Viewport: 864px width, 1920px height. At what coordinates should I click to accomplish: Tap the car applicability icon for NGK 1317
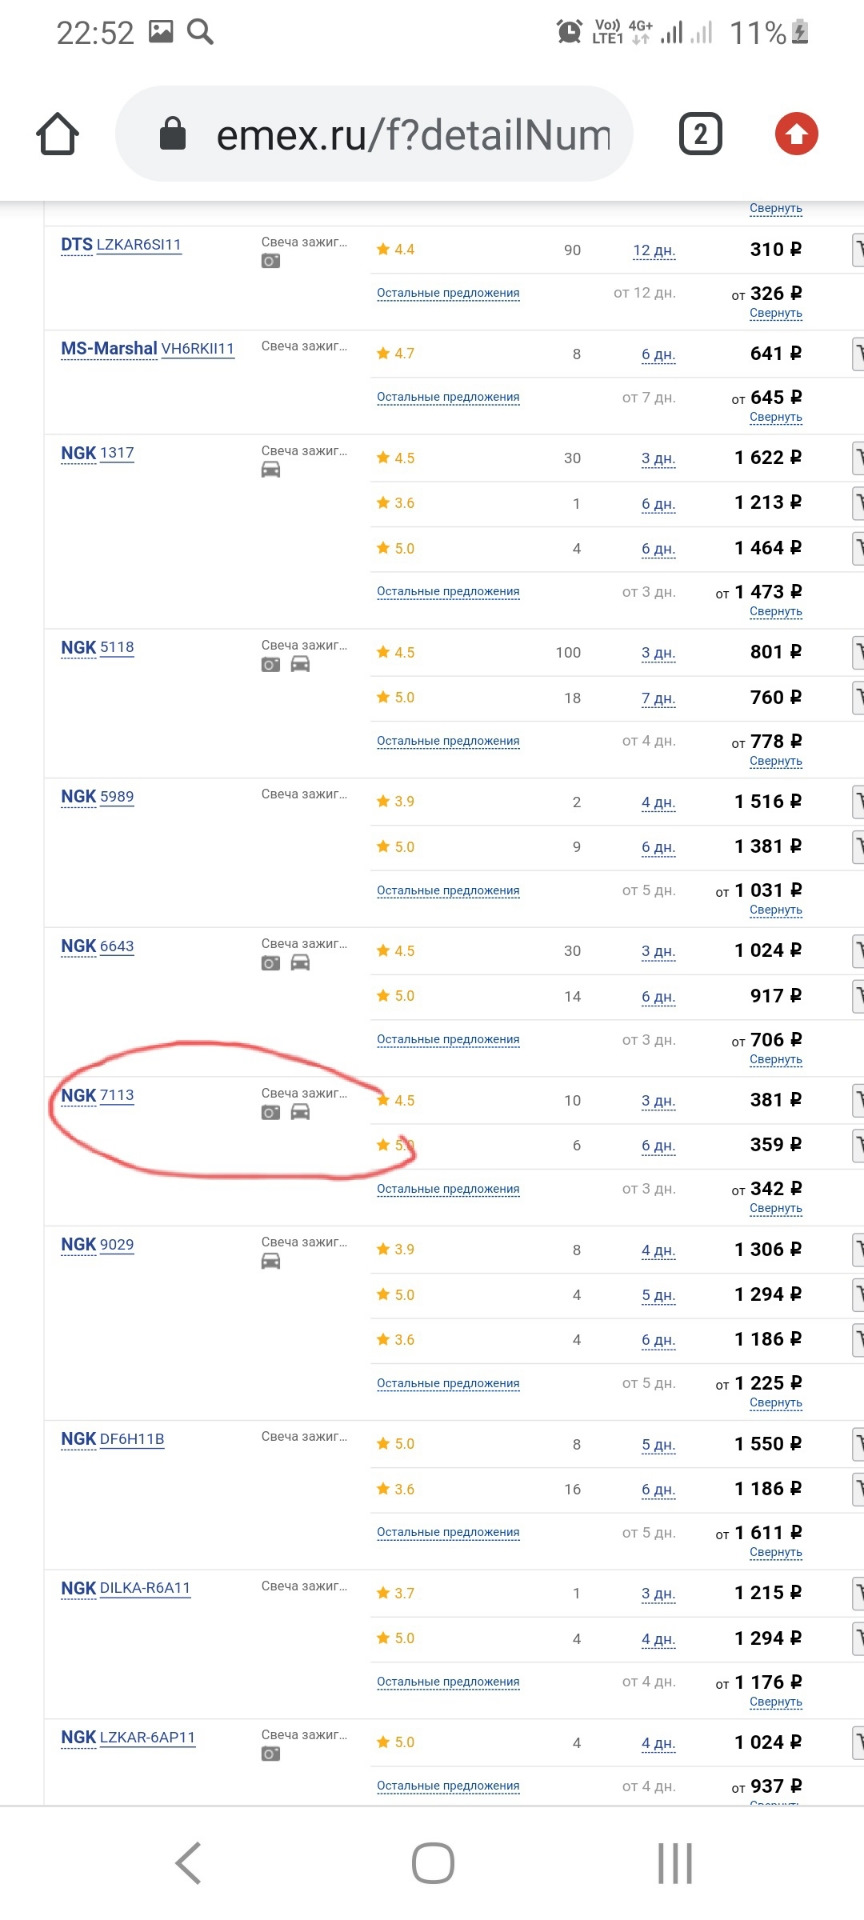(x=271, y=470)
